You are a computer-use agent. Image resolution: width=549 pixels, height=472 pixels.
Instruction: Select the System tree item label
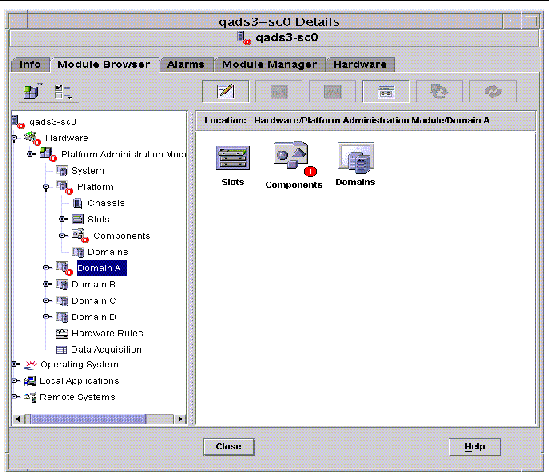(x=88, y=171)
